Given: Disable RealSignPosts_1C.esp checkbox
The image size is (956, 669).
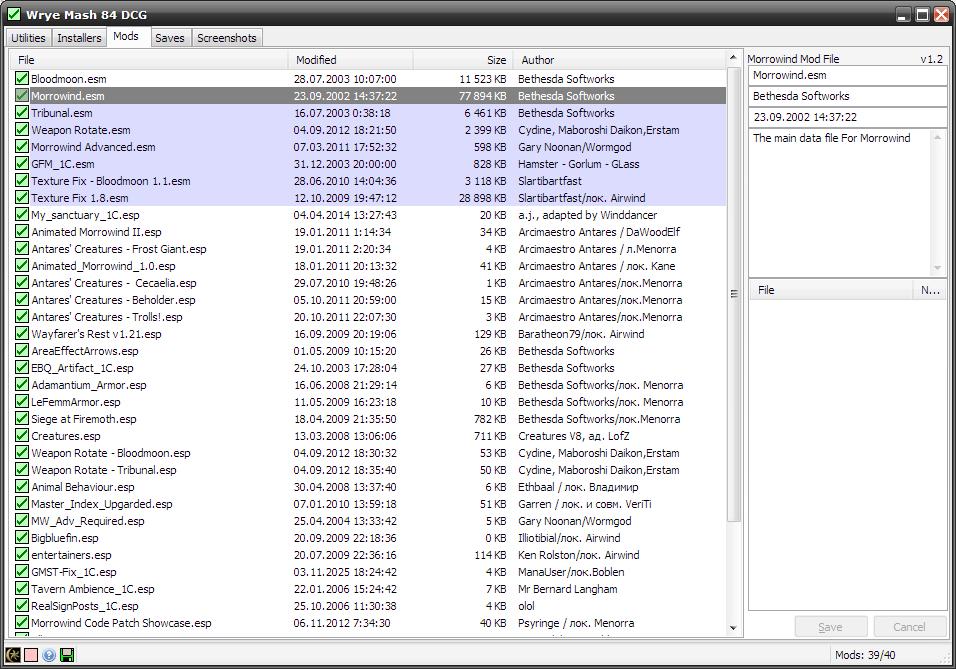Looking at the screenshot, I should [x=22, y=606].
